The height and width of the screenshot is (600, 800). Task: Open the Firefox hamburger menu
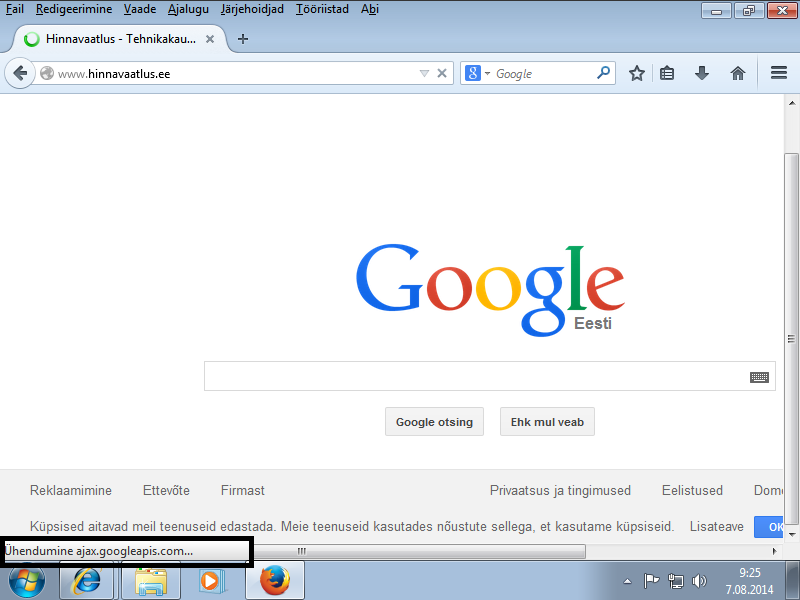click(779, 73)
